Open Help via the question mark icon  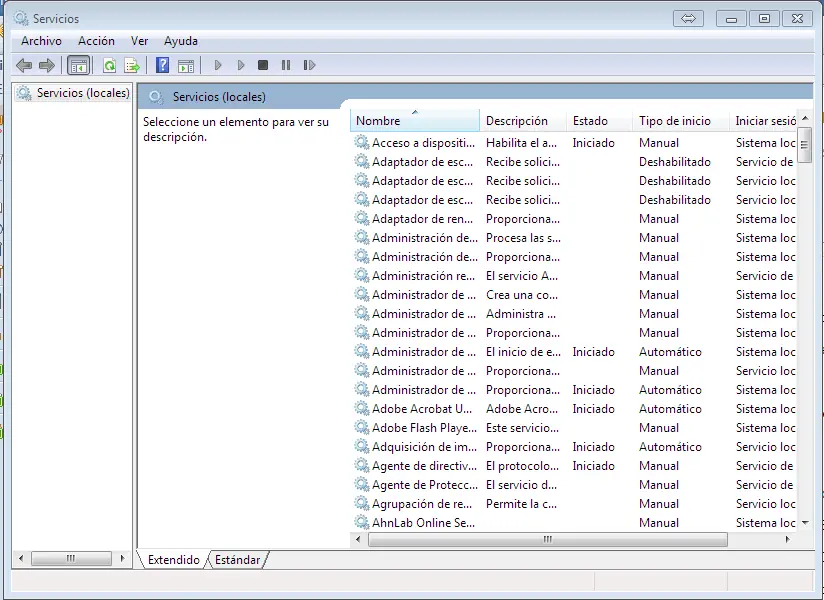point(162,65)
